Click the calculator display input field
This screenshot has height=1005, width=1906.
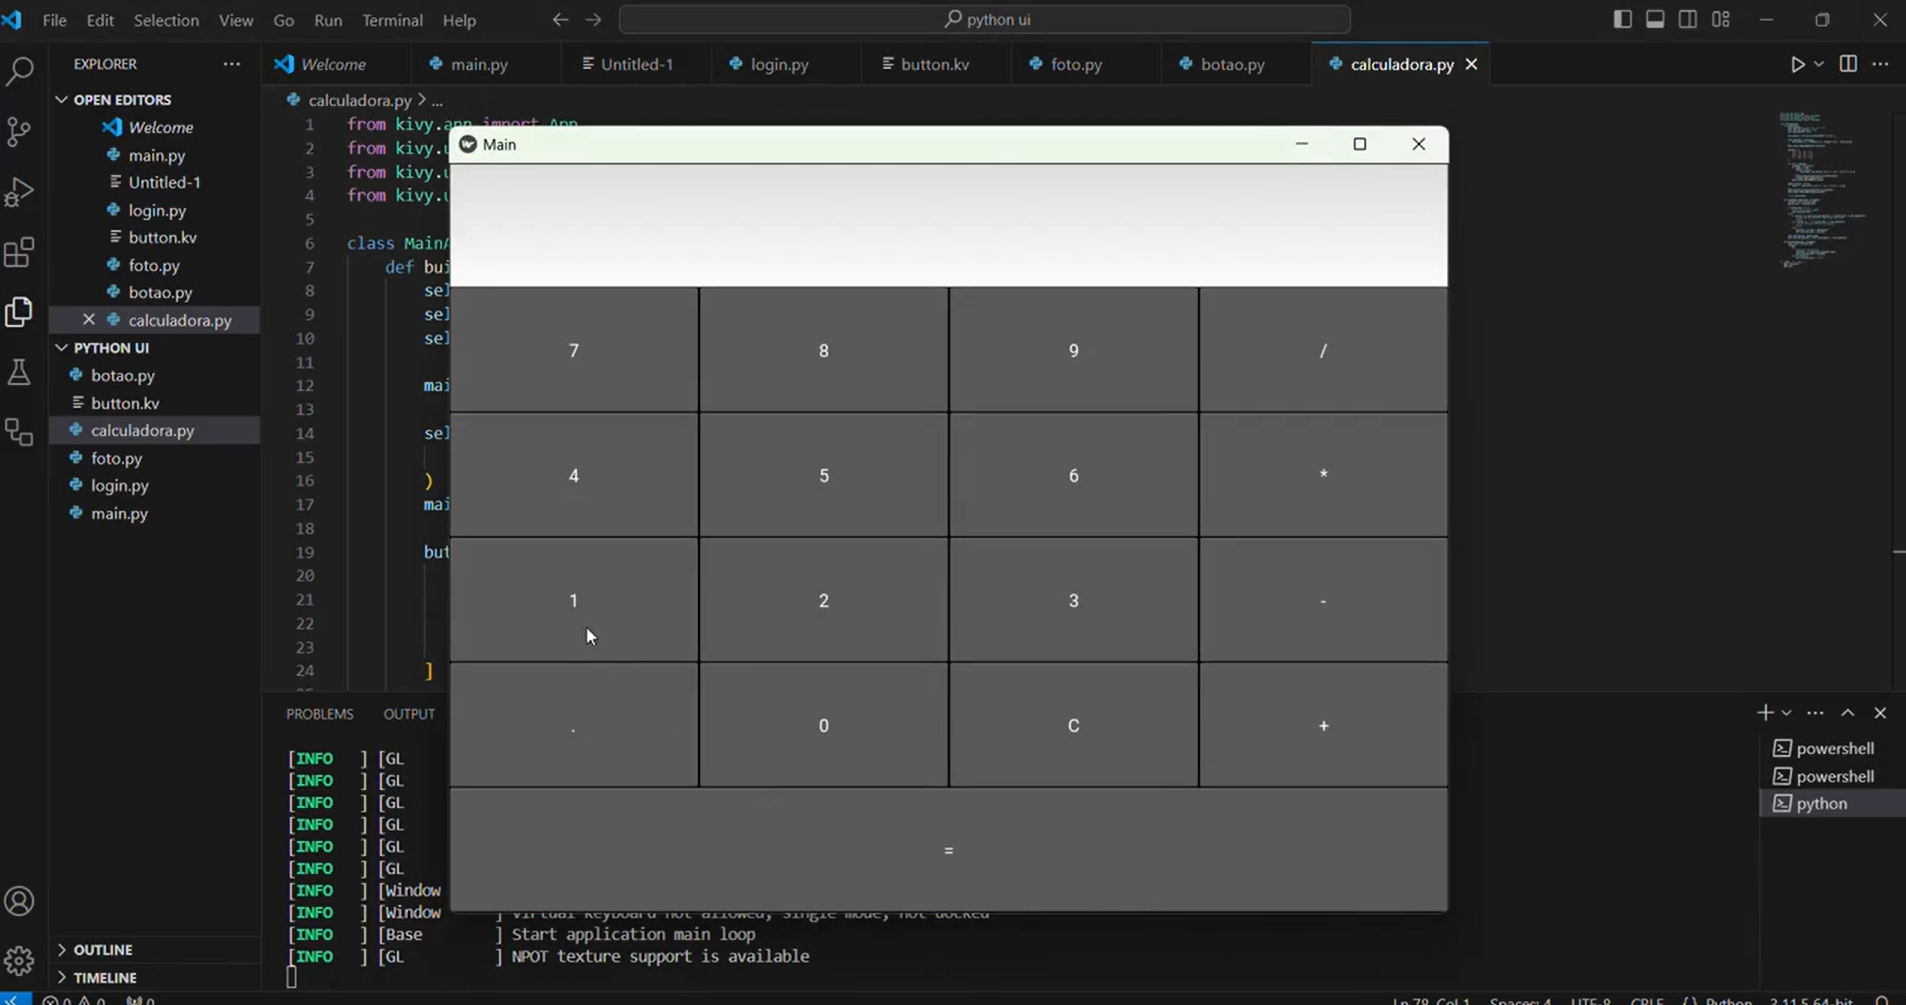point(948,226)
